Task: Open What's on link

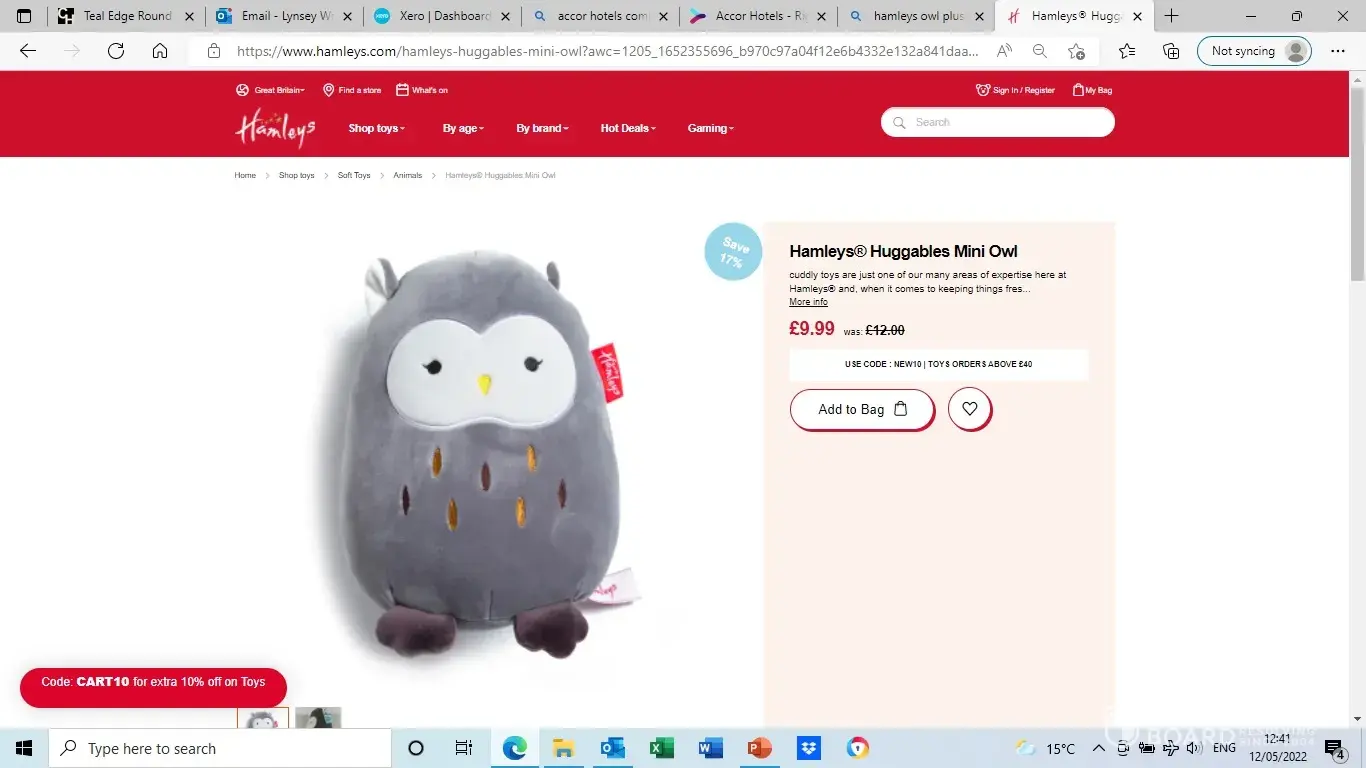Action: pyautogui.click(x=422, y=90)
